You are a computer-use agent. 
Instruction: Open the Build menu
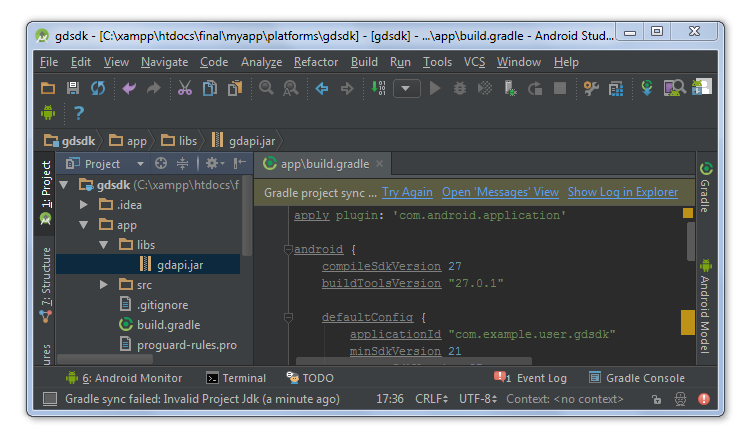tap(364, 62)
